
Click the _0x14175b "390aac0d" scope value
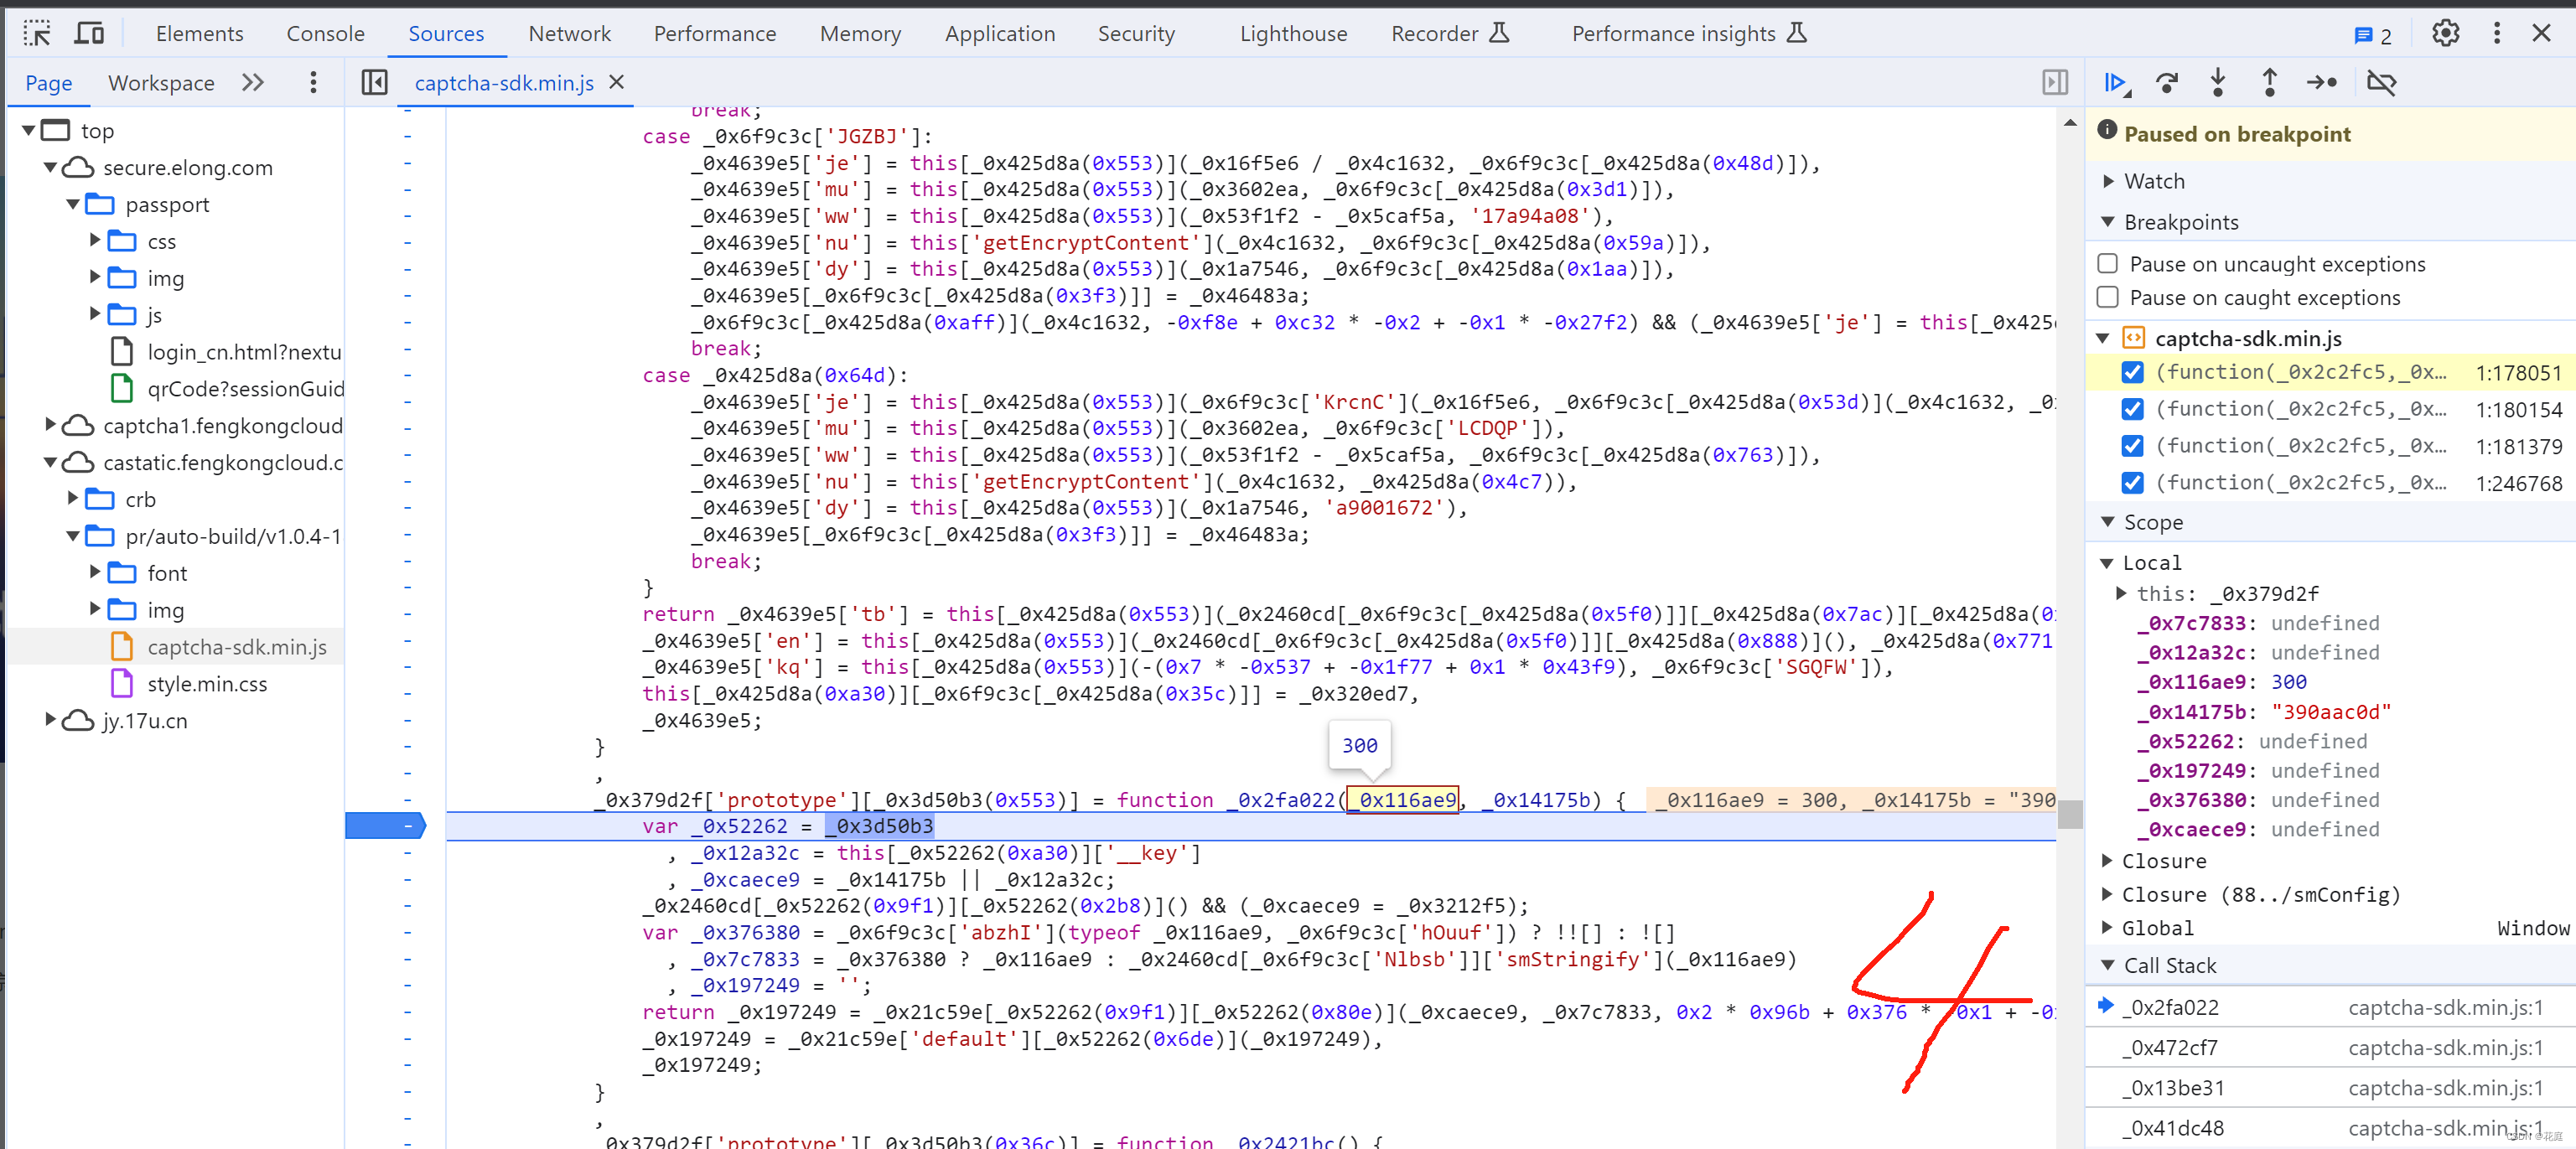pos(2330,712)
